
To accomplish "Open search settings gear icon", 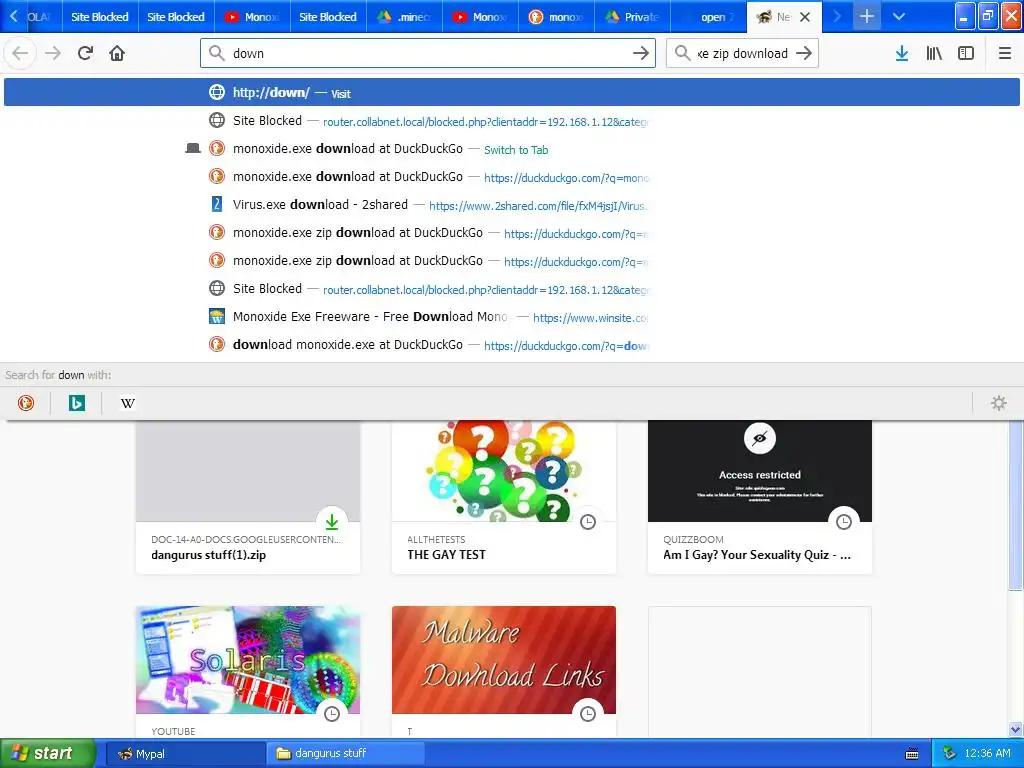I will [x=999, y=403].
